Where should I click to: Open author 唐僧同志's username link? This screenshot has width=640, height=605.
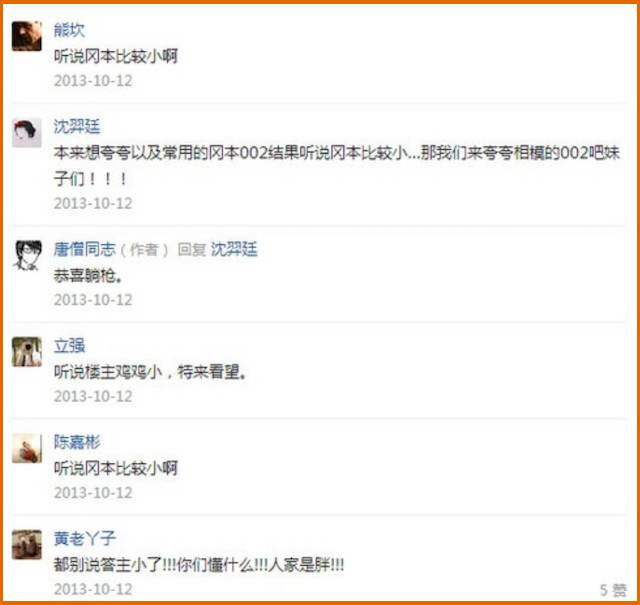[84, 249]
